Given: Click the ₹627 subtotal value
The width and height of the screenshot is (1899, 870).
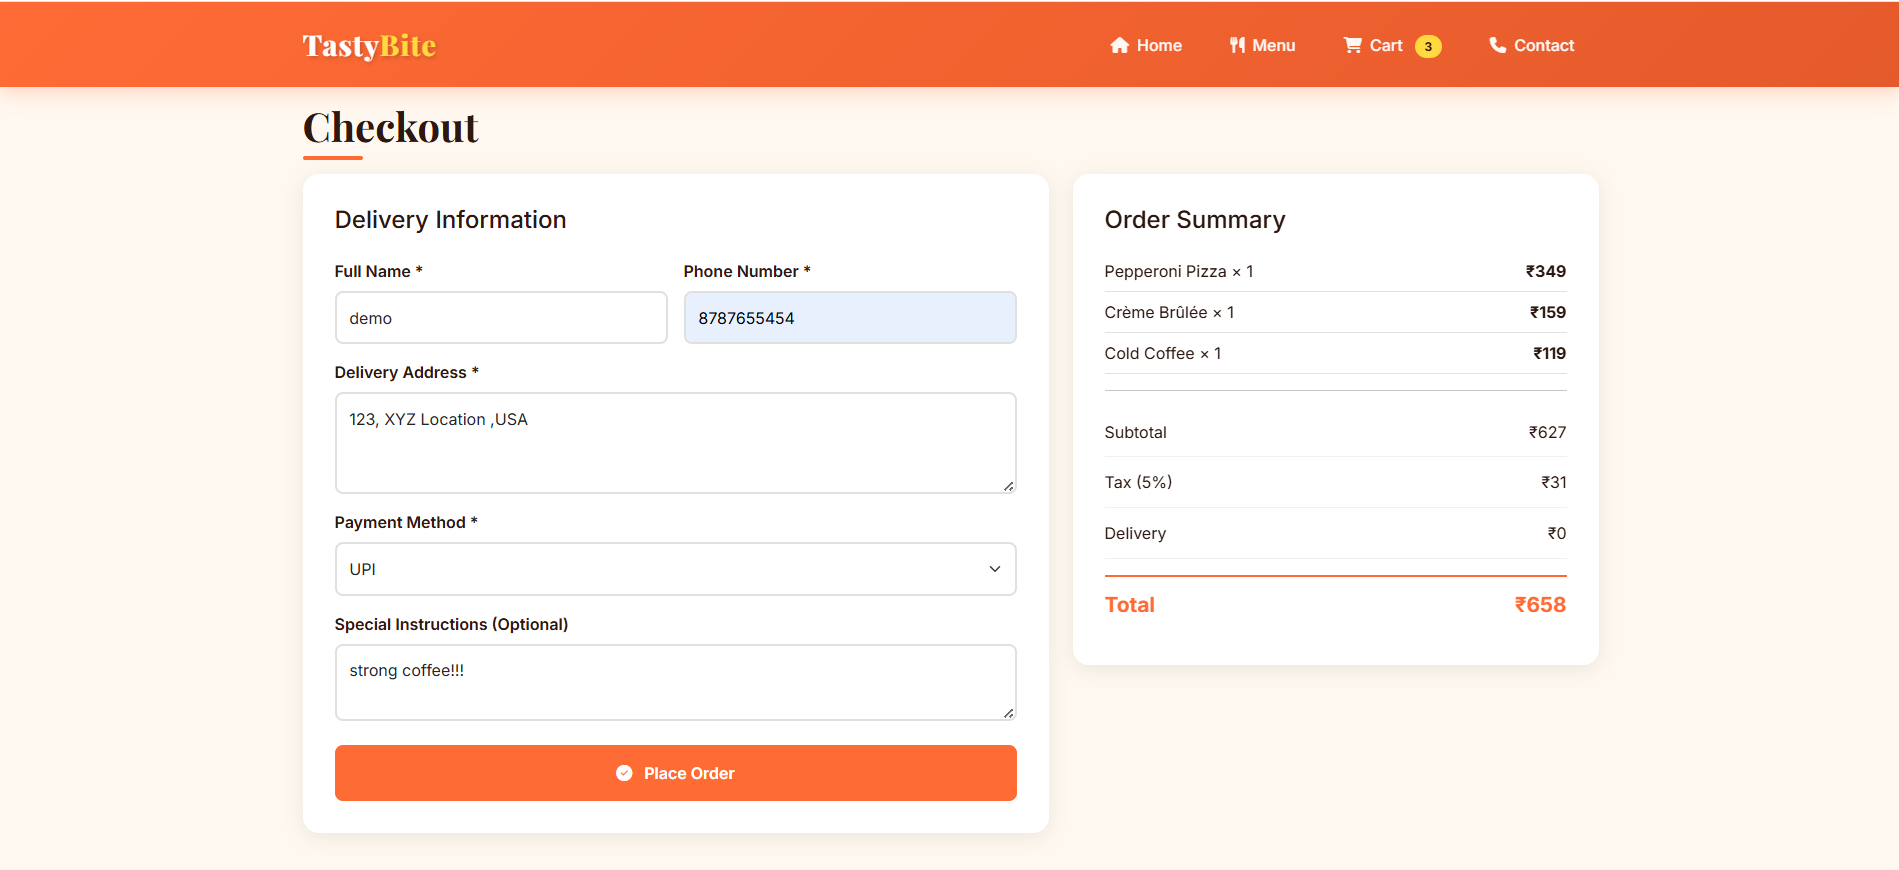Looking at the screenshot, I should tap(1547, 432).
